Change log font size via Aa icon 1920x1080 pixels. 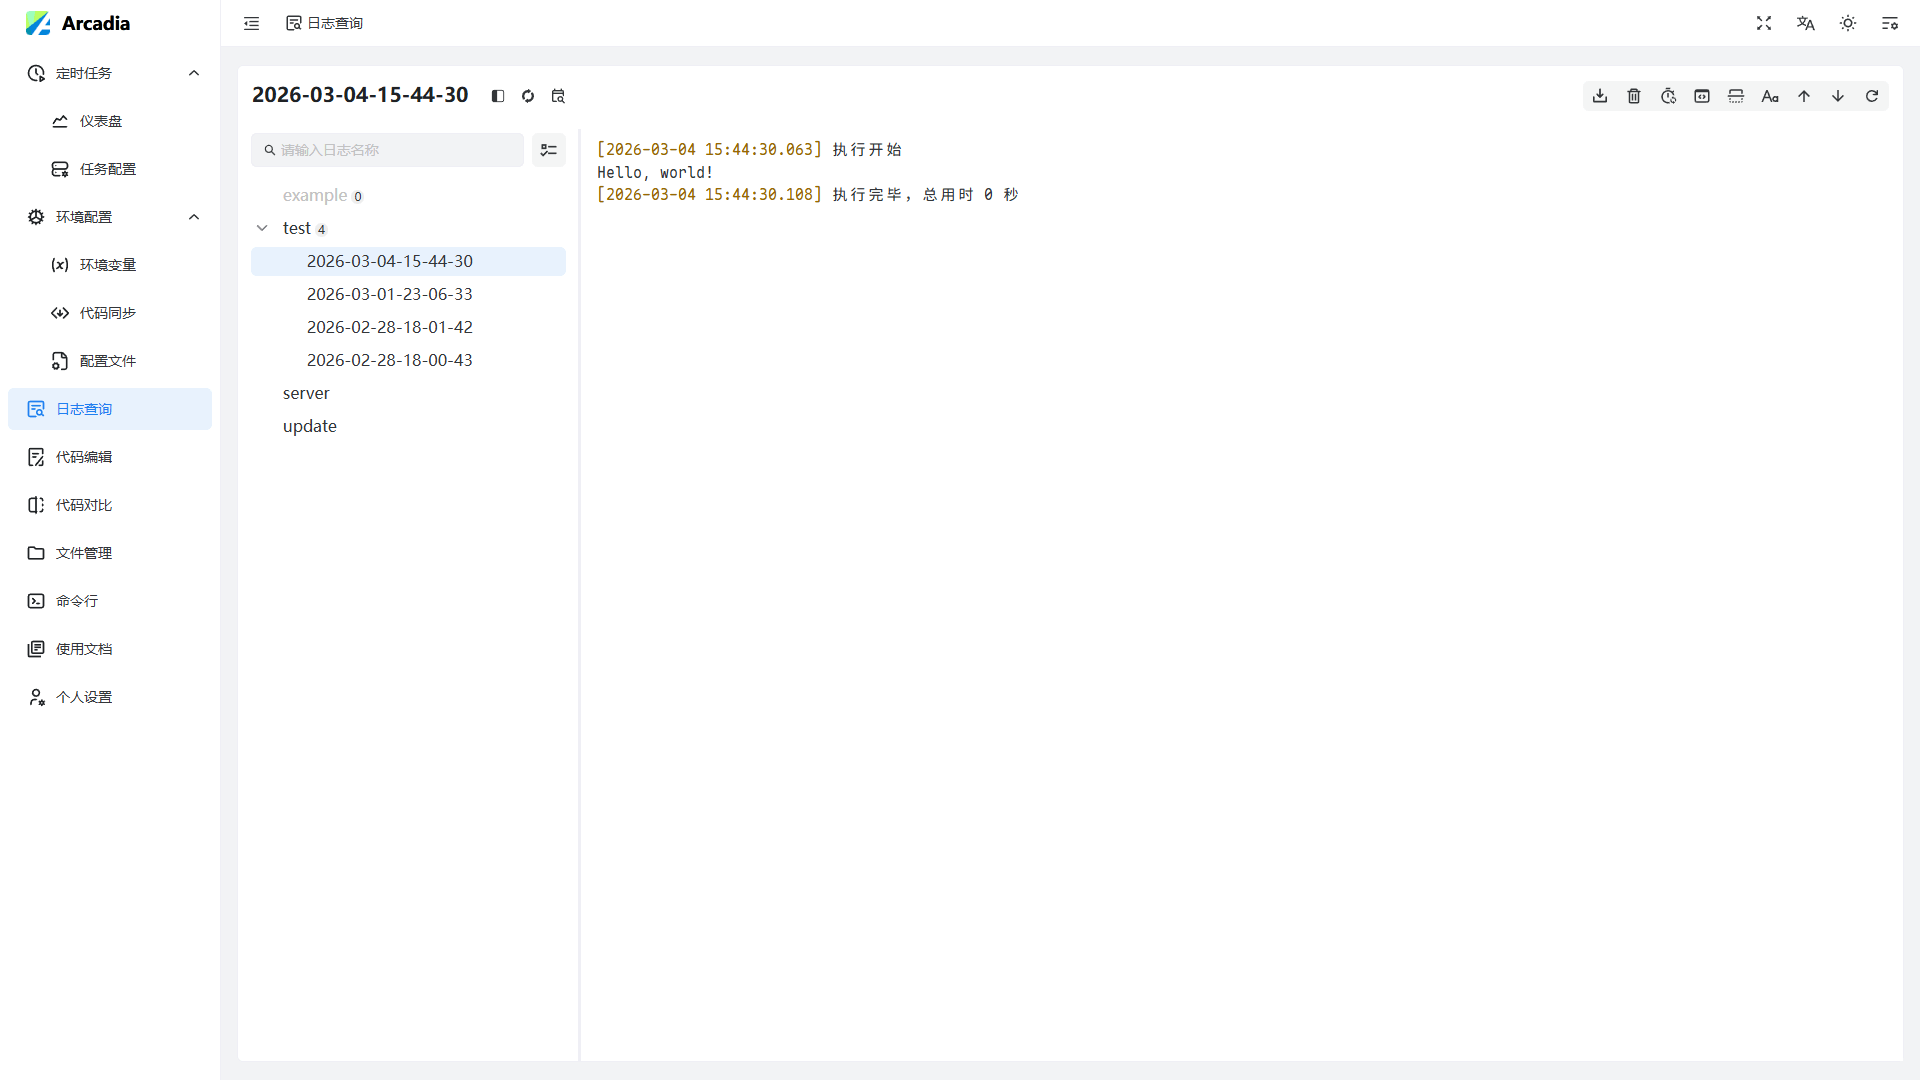[1770, 96]
